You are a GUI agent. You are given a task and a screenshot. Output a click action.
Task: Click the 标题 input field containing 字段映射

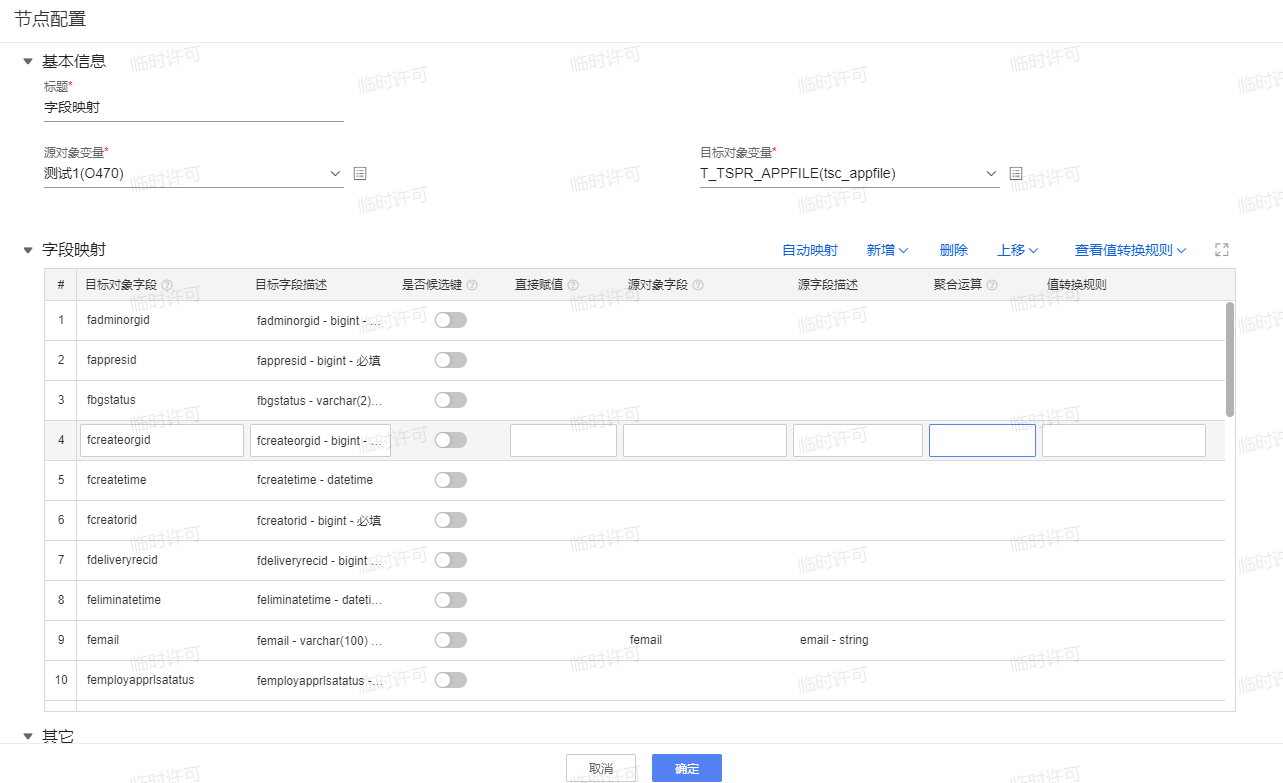193,107
